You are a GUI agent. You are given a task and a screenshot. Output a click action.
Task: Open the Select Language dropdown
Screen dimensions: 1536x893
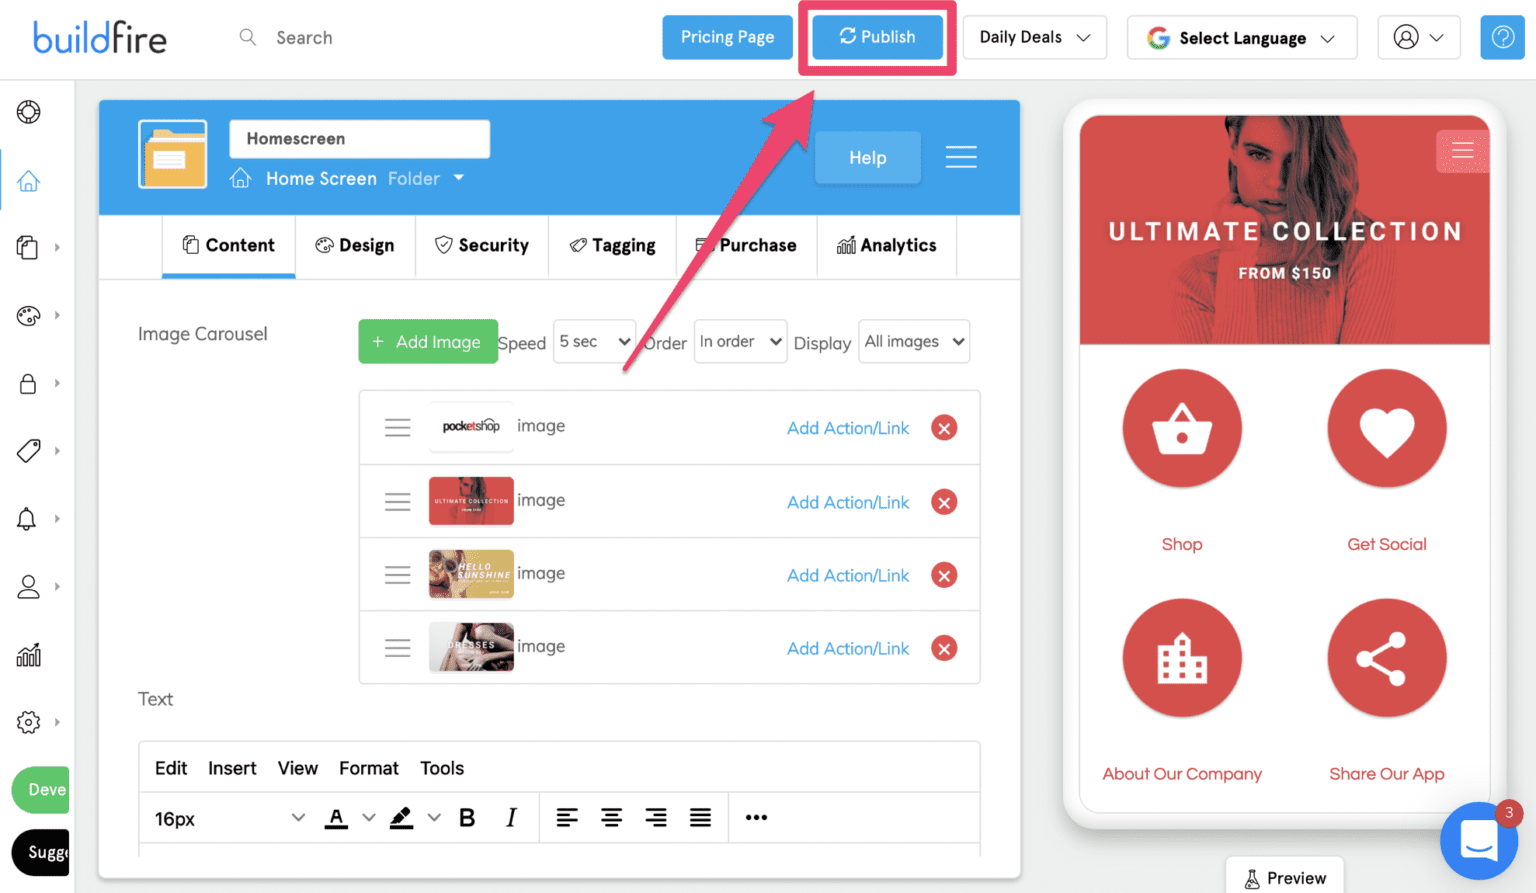coord(1242,37)
